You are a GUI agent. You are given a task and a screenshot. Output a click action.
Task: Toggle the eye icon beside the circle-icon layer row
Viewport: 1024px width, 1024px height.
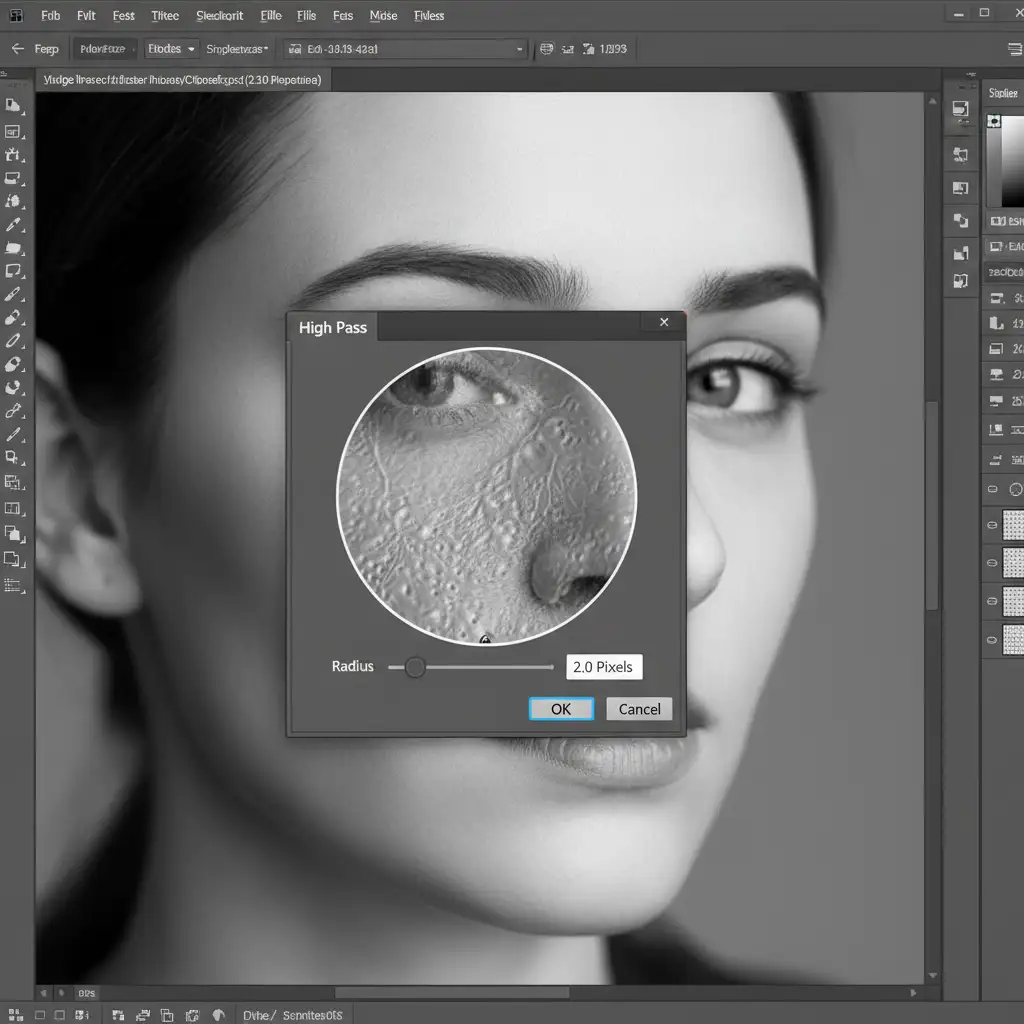(x=993, y=490)
